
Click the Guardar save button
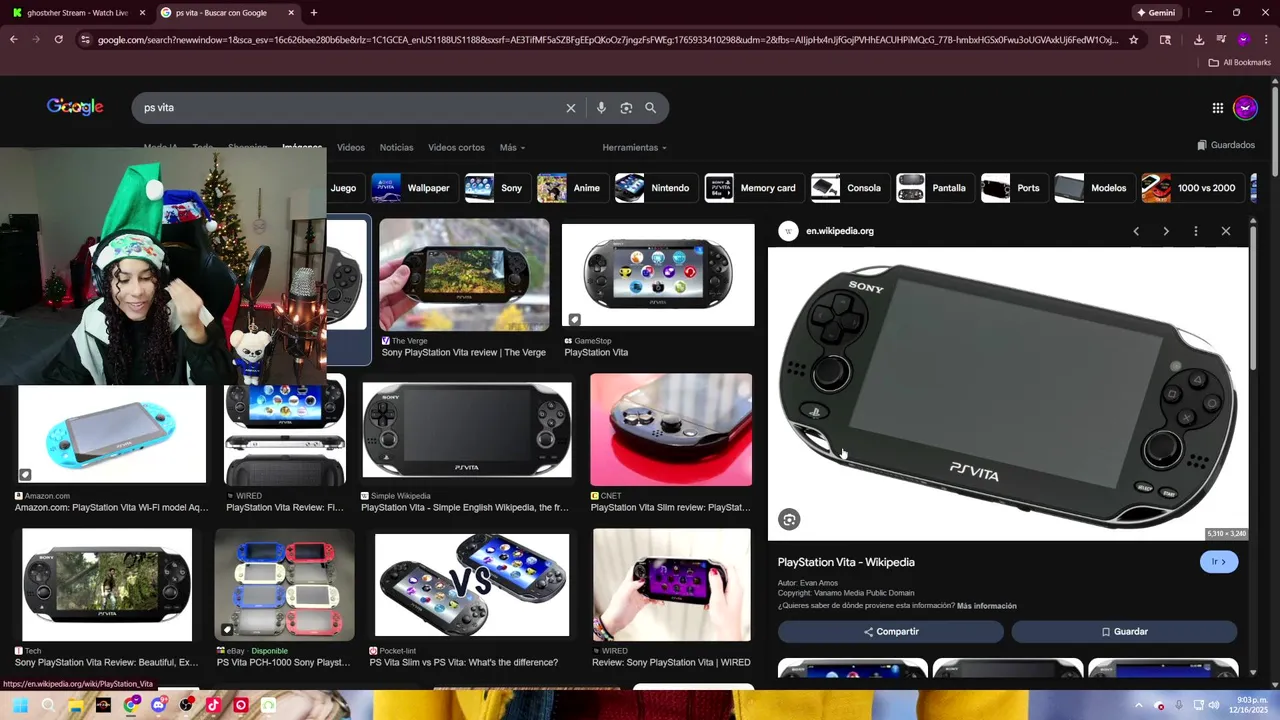1124,632
